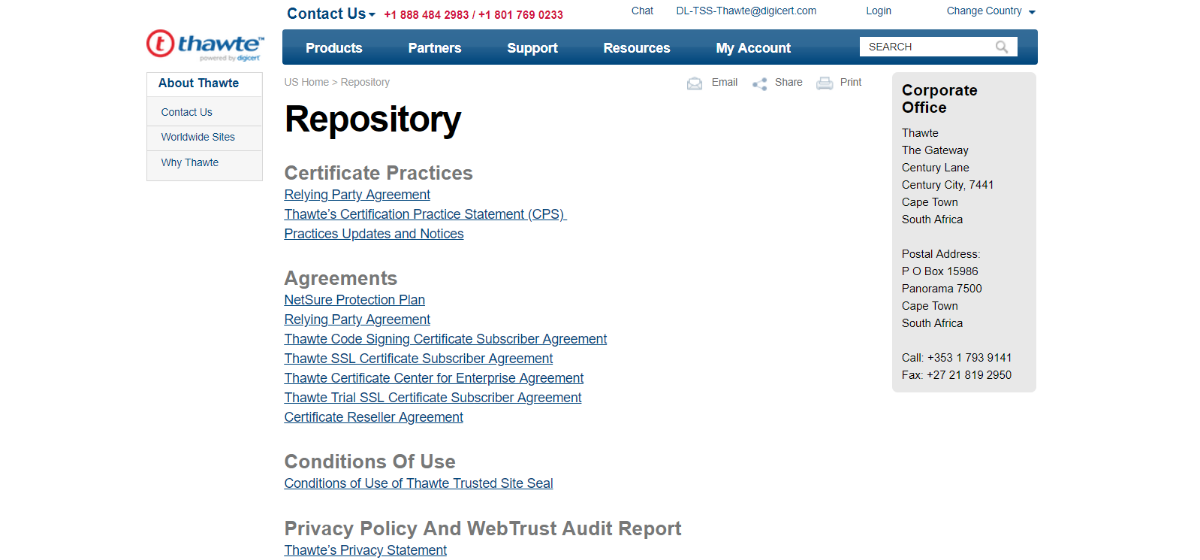Screen dimensions: 1200x560
Task: Click the Conditions Of Use section heading
Action: [x=370, y=461]
